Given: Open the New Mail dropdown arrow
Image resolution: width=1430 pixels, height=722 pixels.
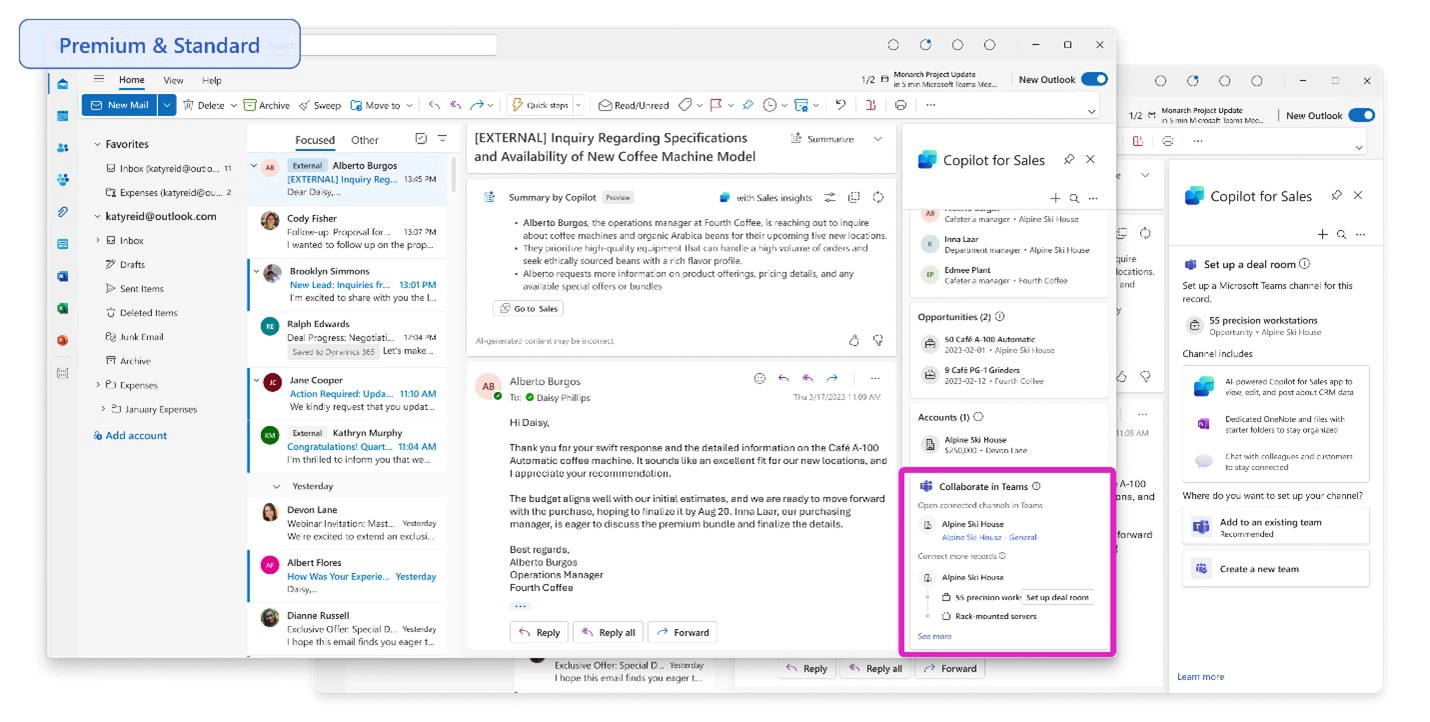Looking at the screenshot, I should (167, 105).
